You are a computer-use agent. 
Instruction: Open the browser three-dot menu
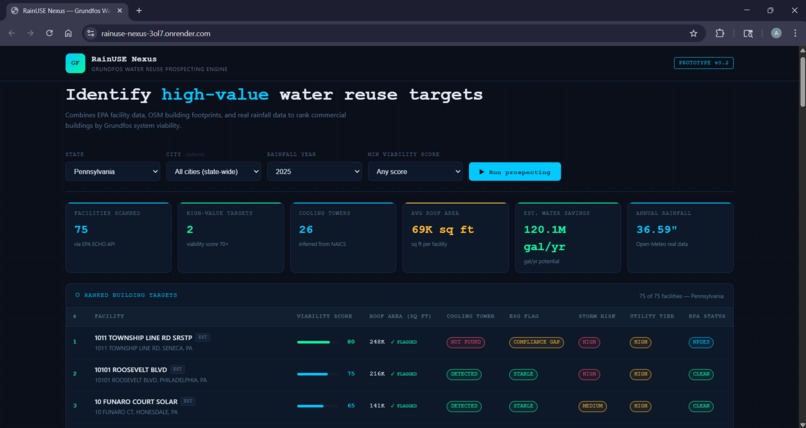point(795,33)
